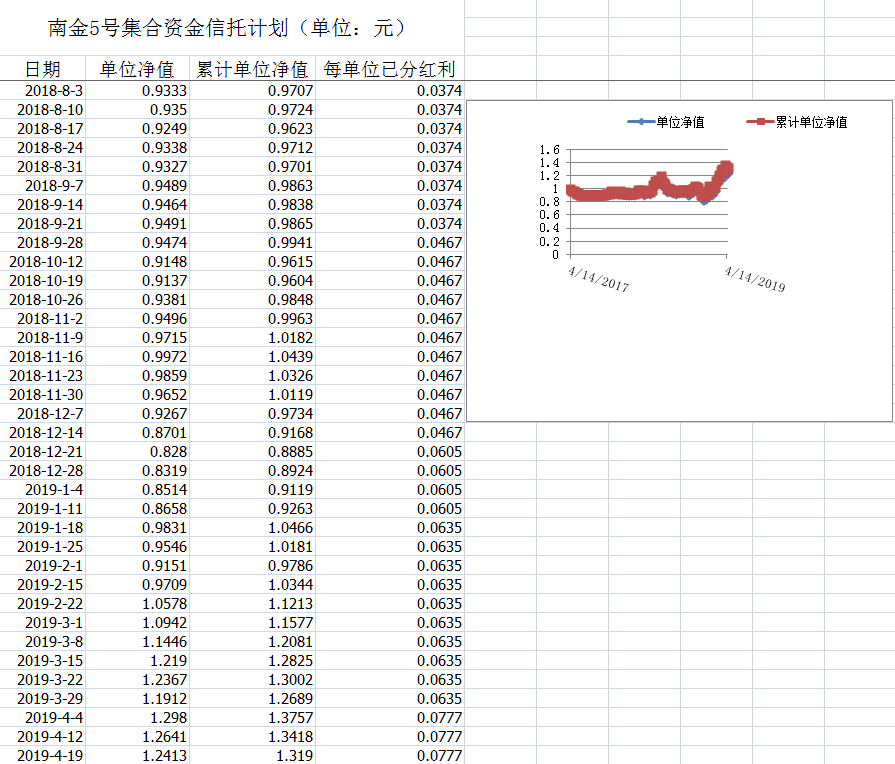Select the date cell 2019-2-1

pyautogui.click(x=43, y=565)
